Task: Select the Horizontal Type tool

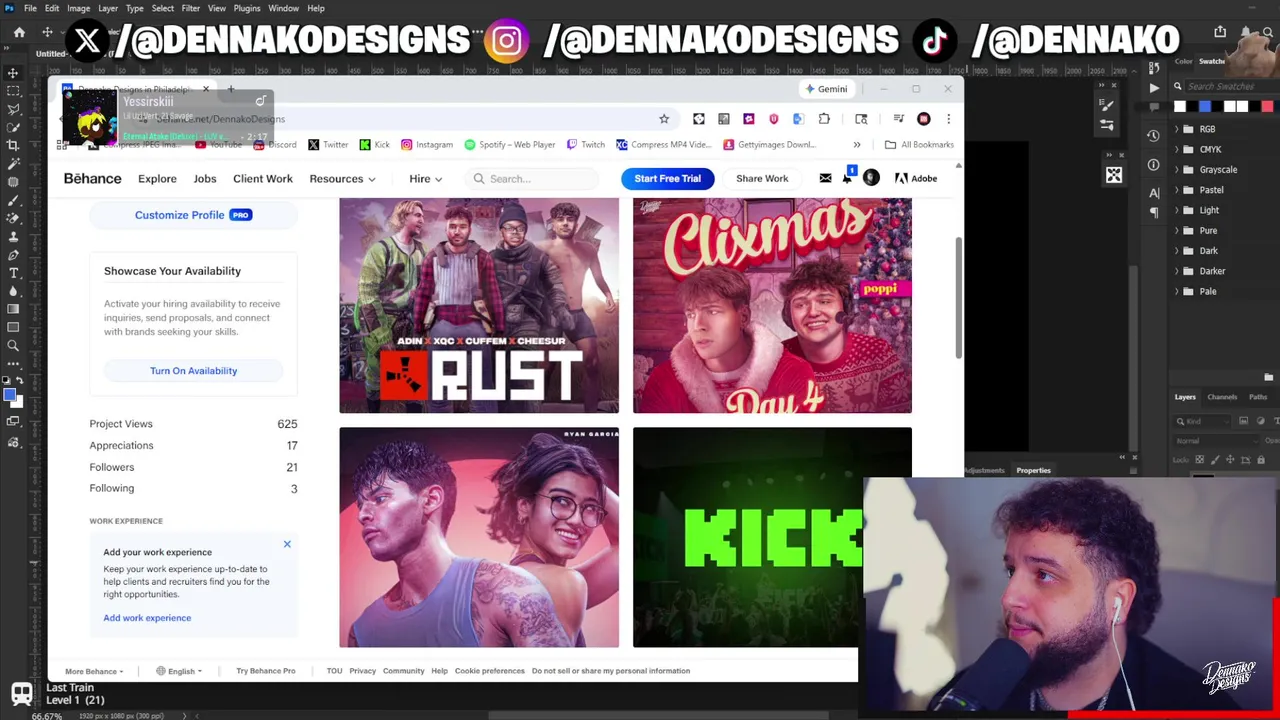Action: click(13, 273)
